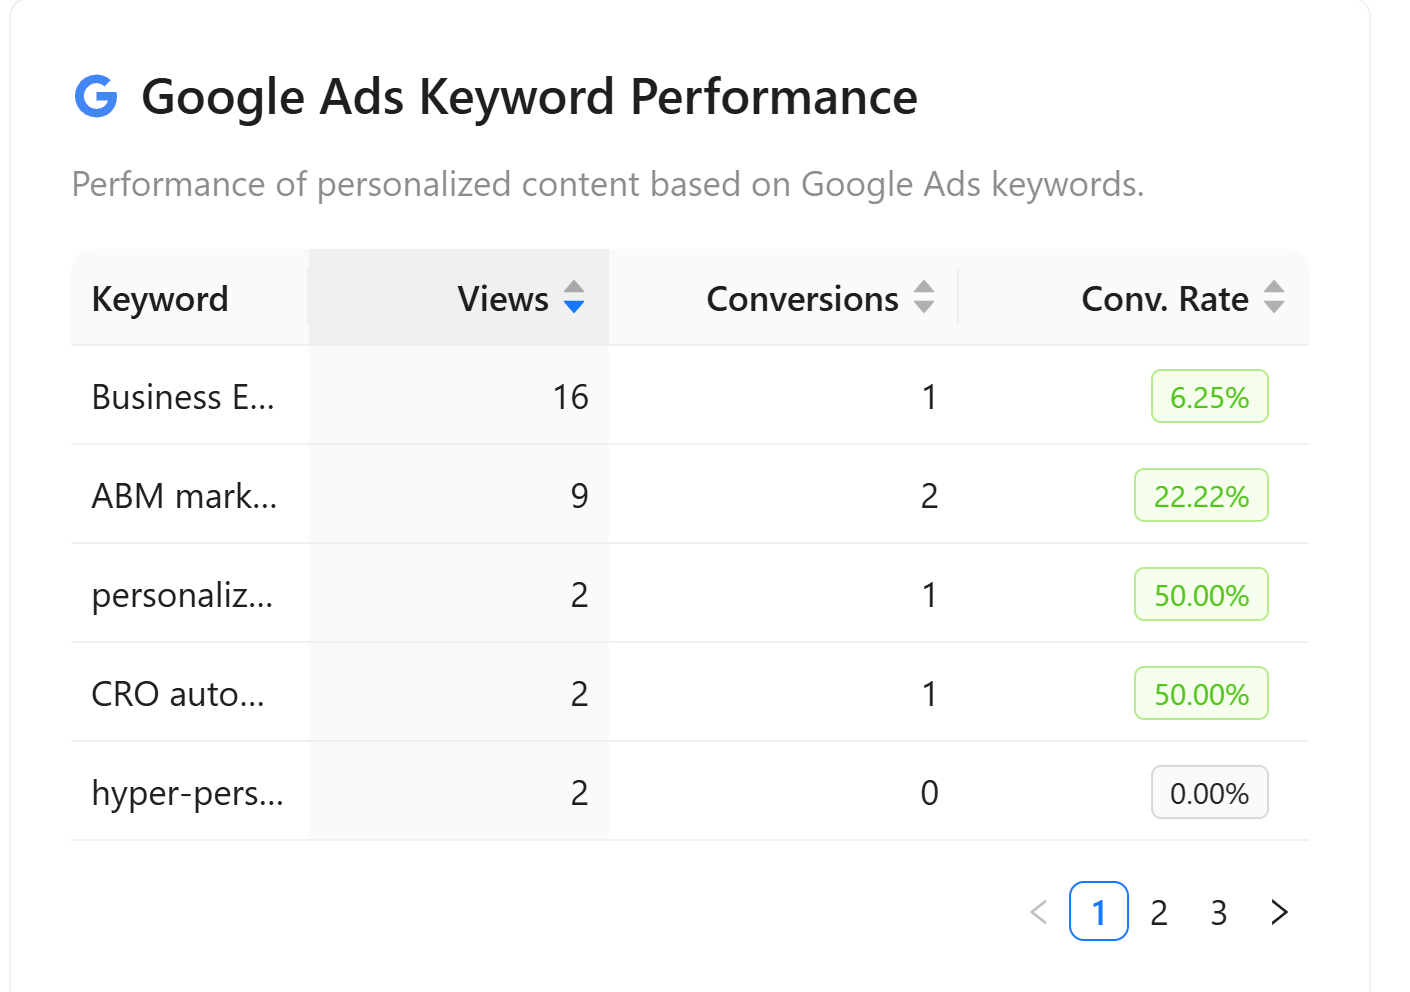Click the 6.25% conversion rate badge

tap(1209, 397)
